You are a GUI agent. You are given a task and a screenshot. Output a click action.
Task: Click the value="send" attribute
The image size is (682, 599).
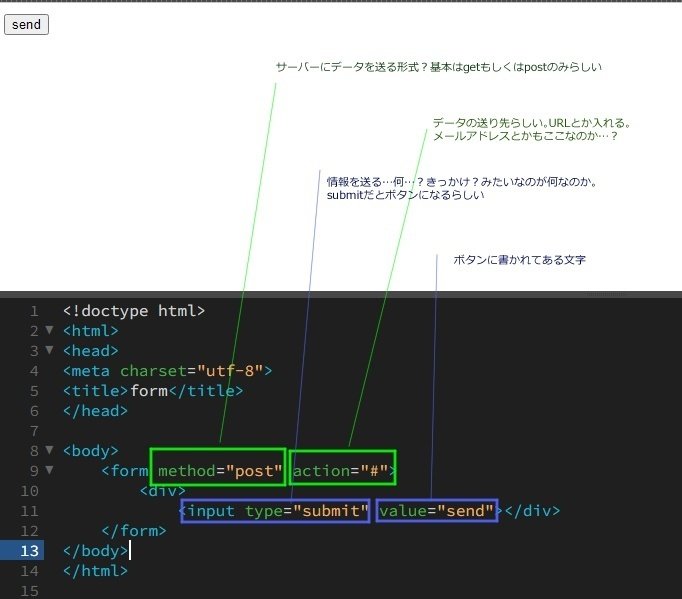437,511
